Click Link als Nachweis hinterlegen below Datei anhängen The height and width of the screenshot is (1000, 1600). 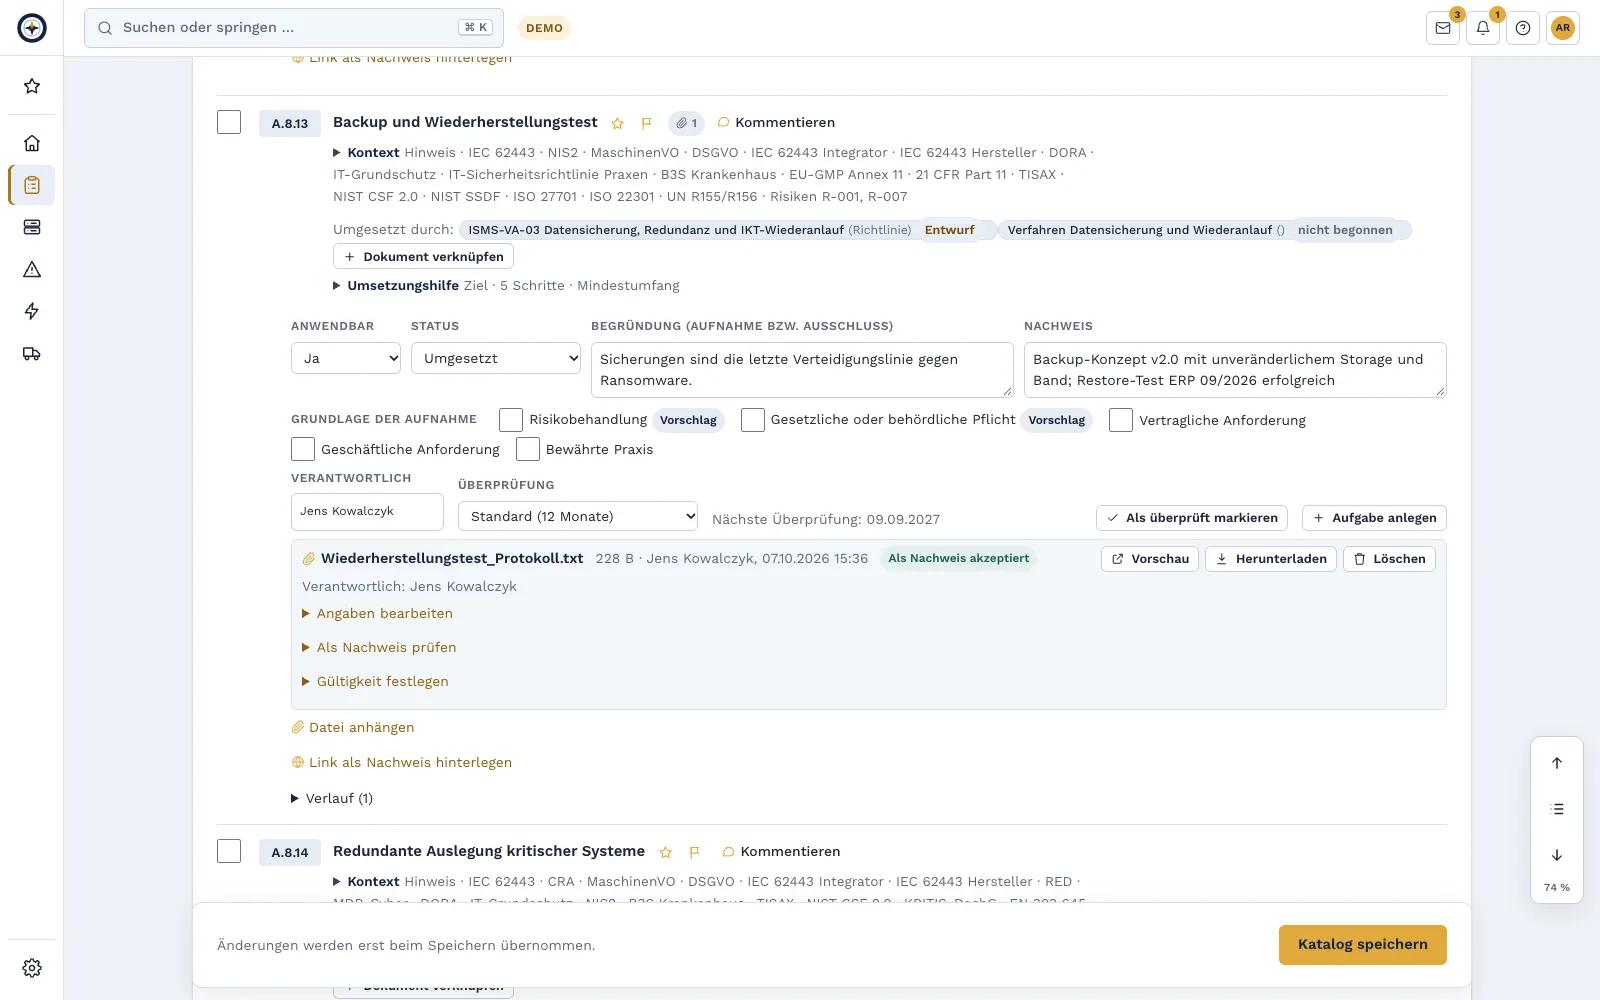pyautogui.click(x=402, y=762)
